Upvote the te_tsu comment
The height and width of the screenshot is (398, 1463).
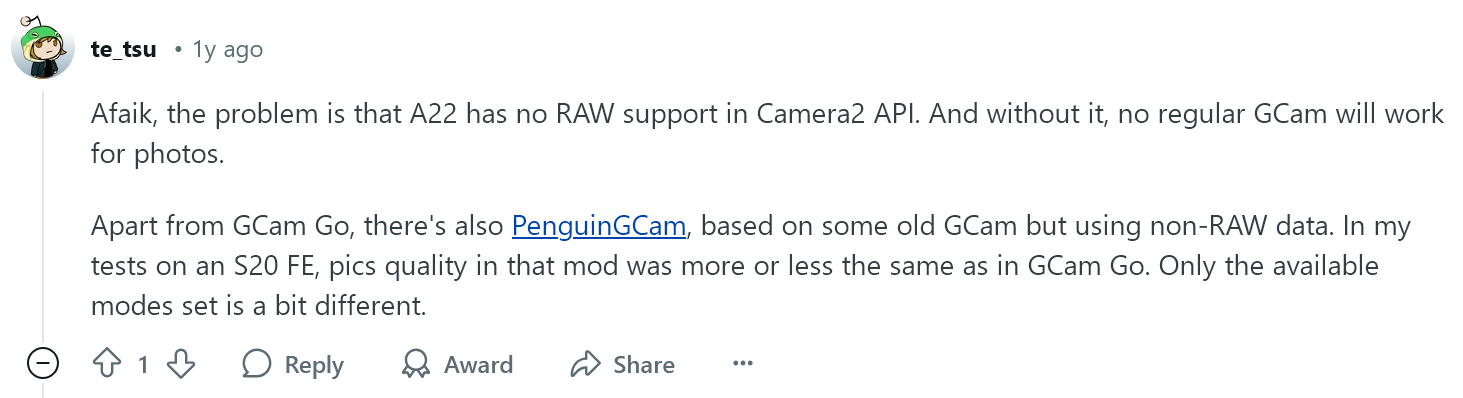106,365
